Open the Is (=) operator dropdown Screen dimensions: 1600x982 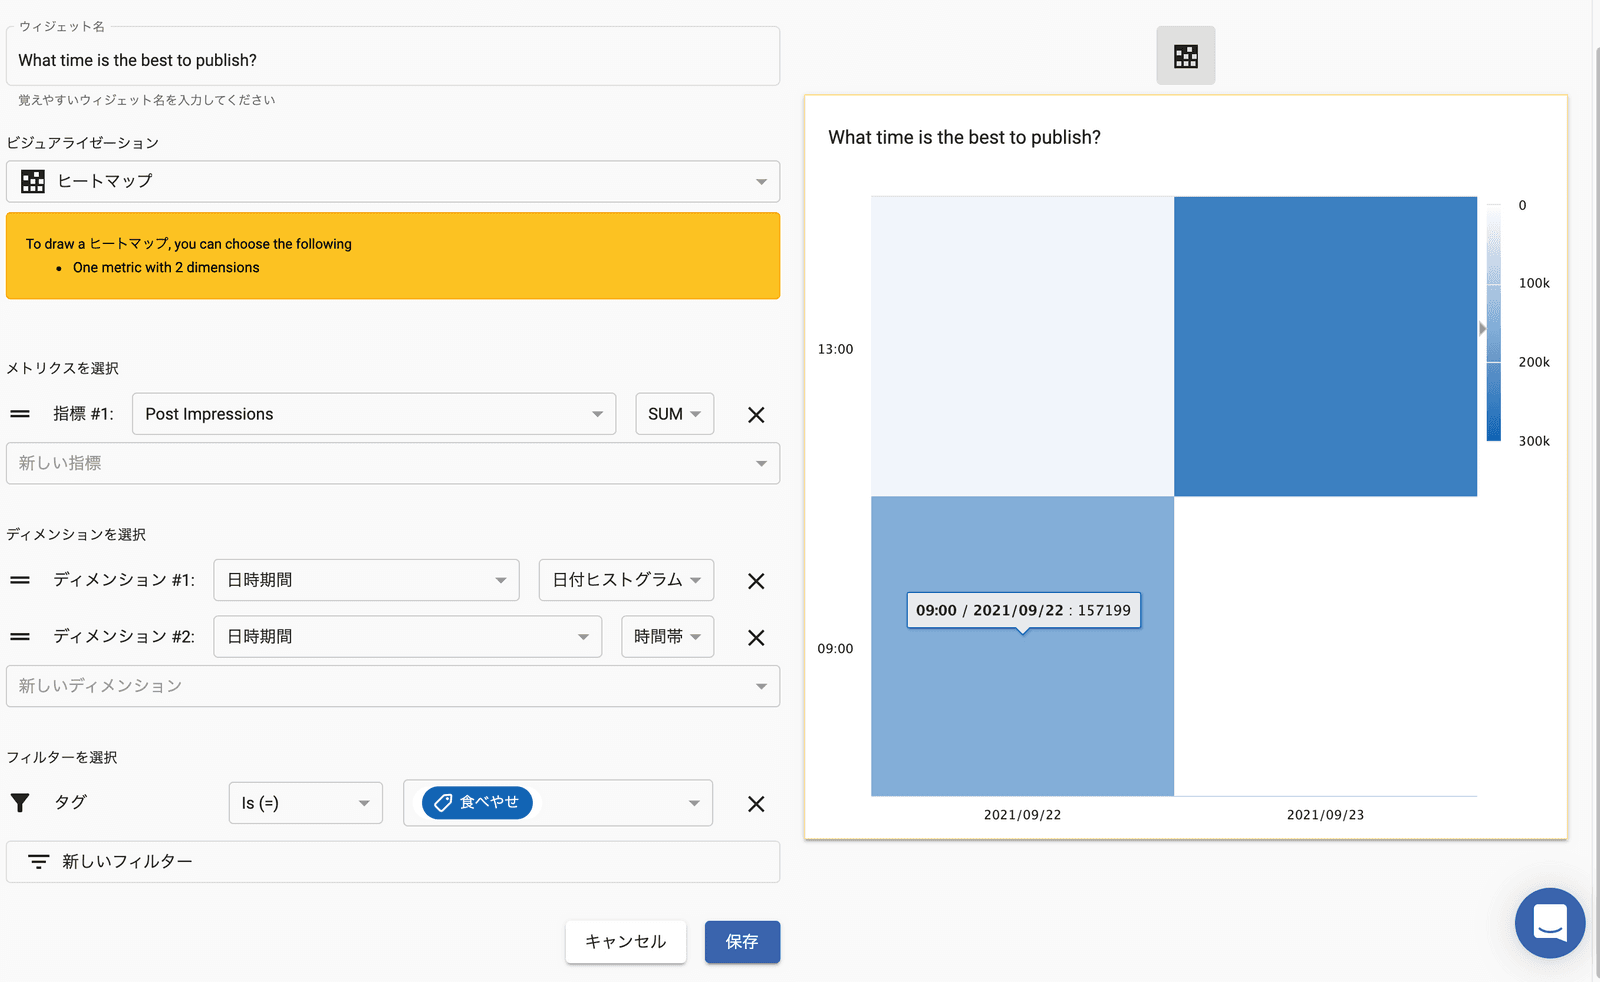pyautogui.click(x=305, y=803)
